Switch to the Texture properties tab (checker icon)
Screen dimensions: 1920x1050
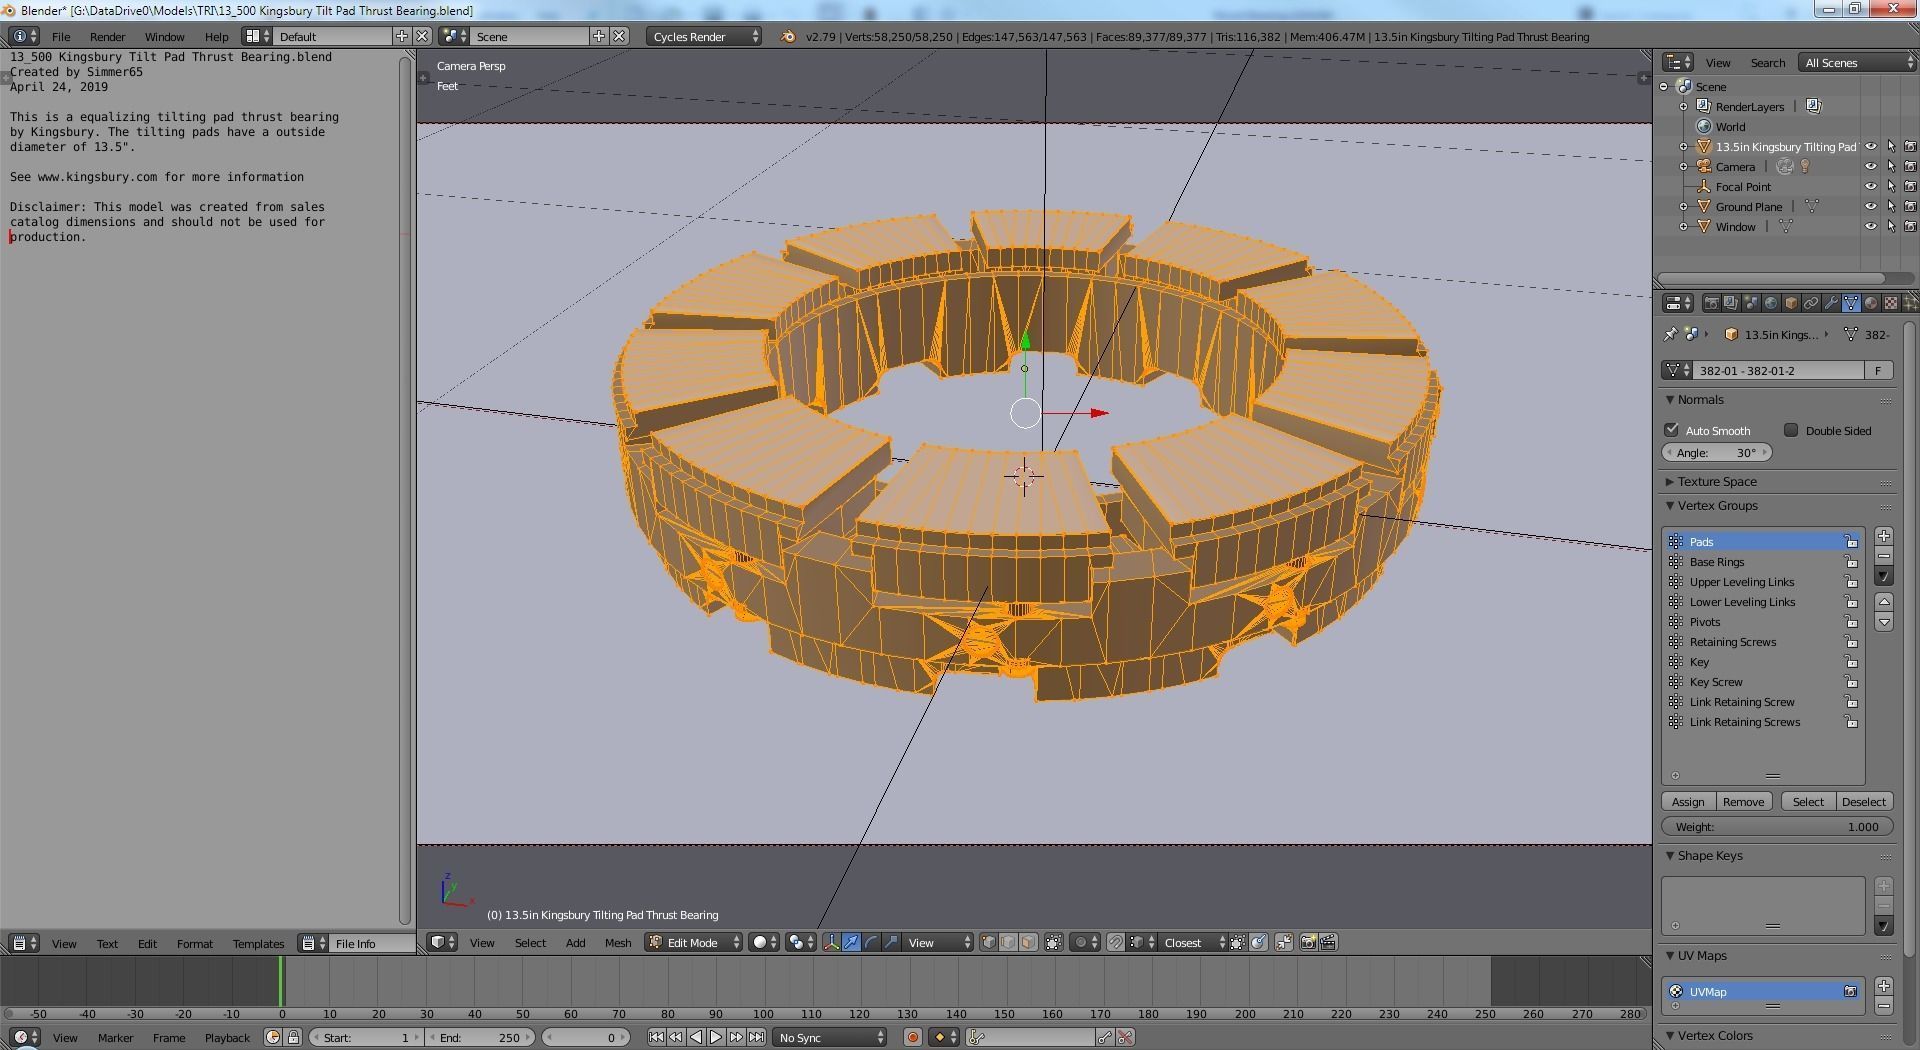tap(1891, 302)
